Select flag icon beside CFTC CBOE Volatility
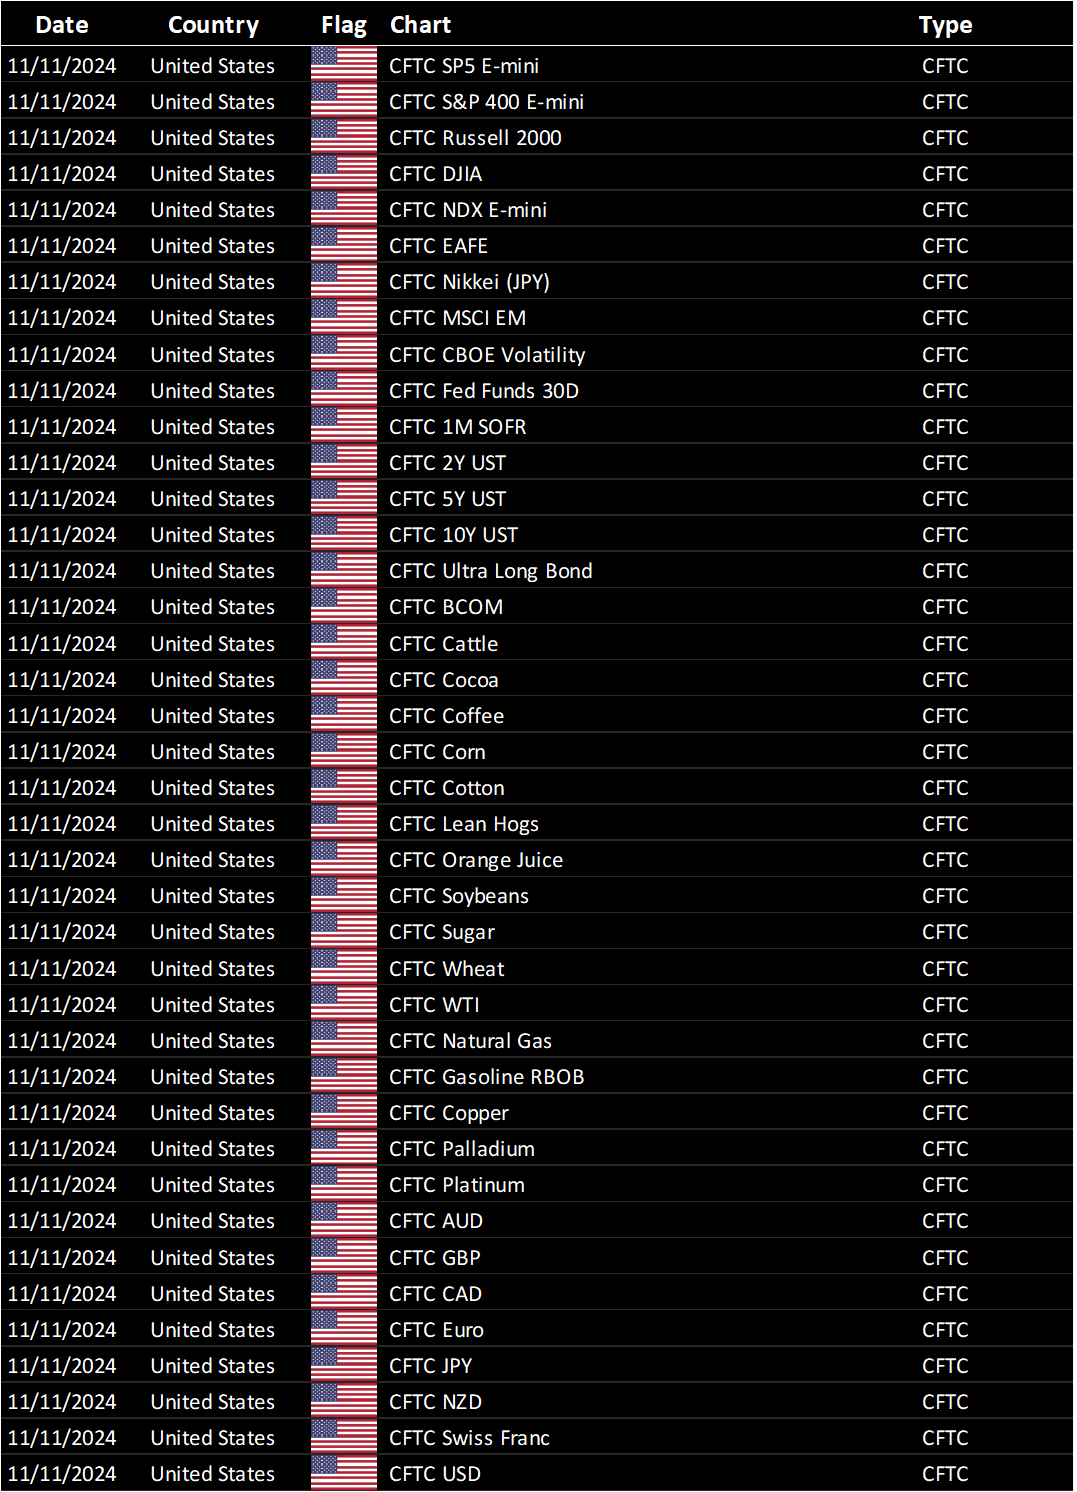This screenshot has width=1077, height=1492. [x=344, y=354]
